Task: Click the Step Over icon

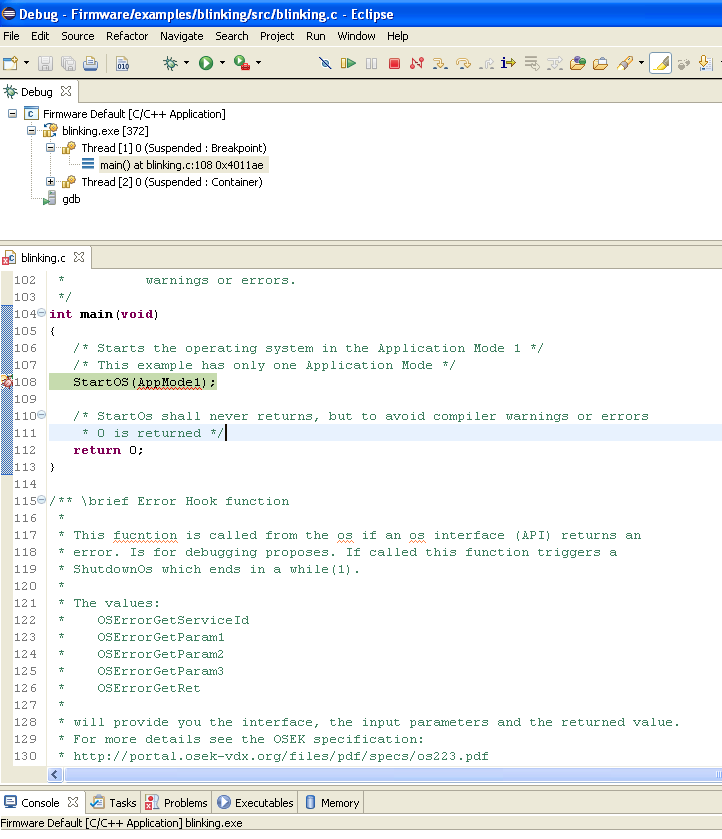Action: coord(463,64)
